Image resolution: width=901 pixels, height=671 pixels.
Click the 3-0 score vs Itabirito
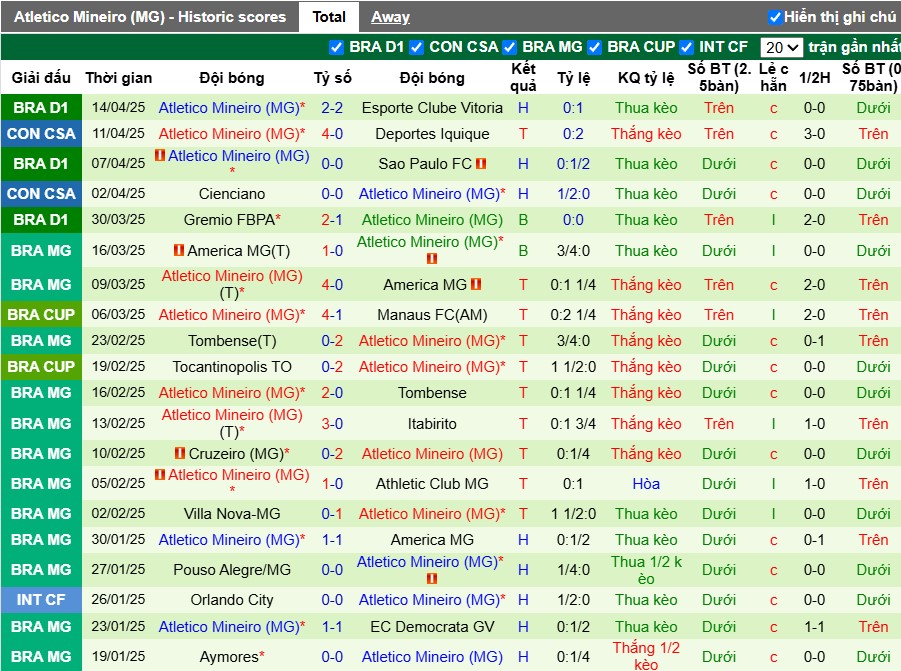pos(332,424)
